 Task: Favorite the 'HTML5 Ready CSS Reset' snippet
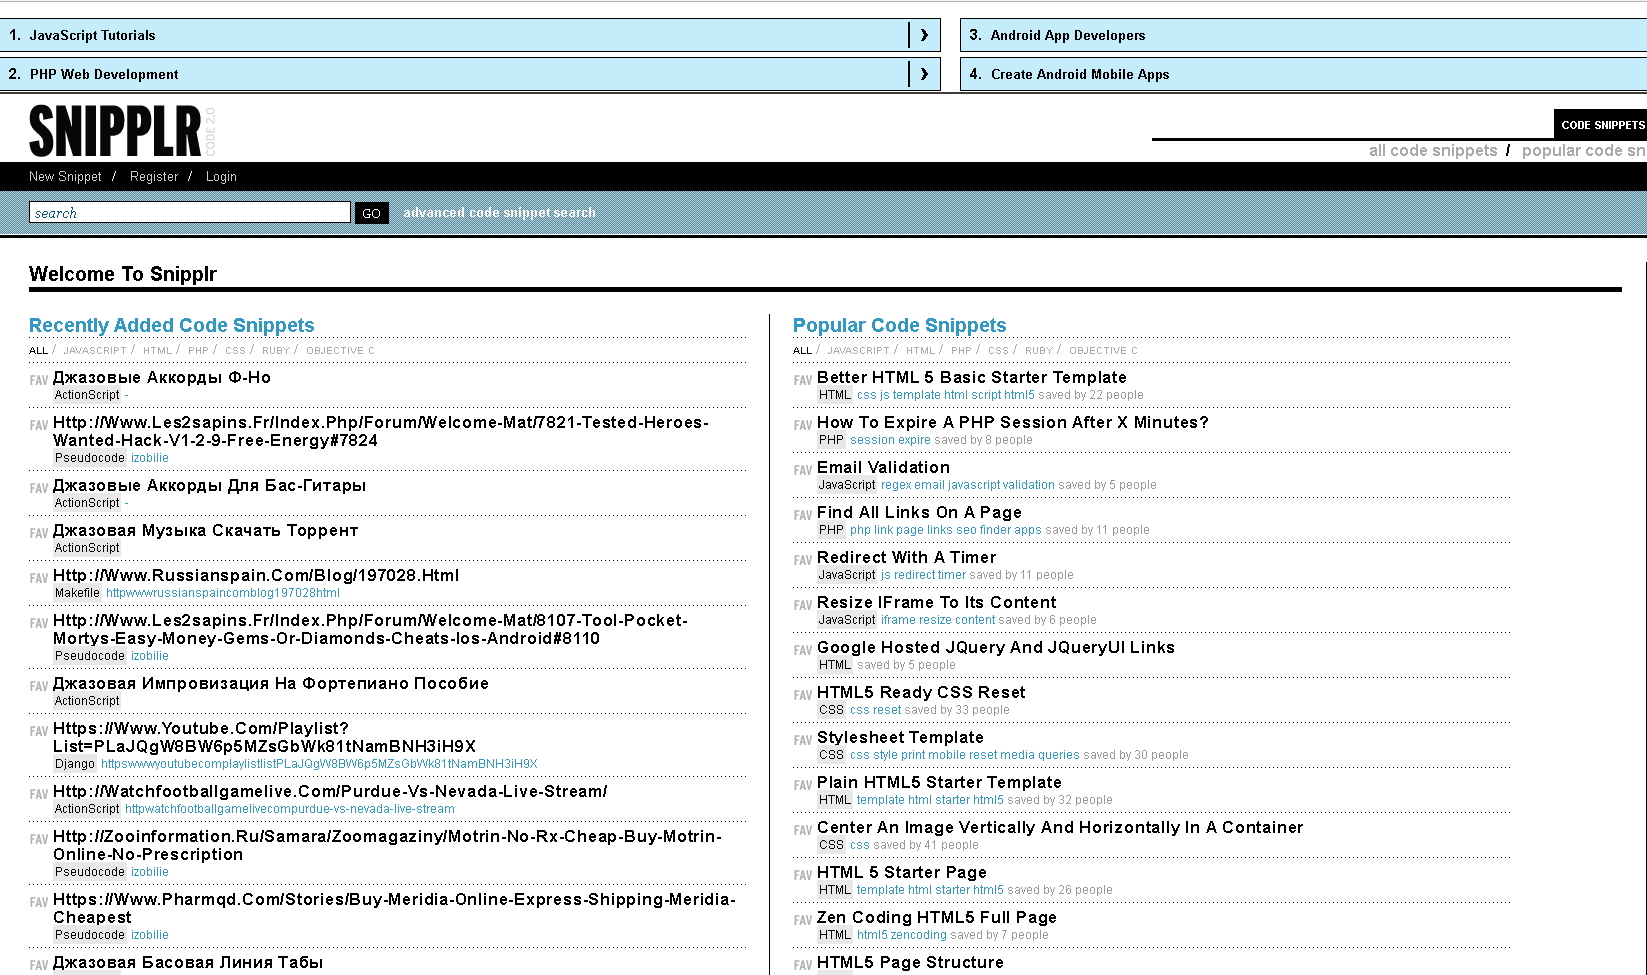[x=802, y=695]
